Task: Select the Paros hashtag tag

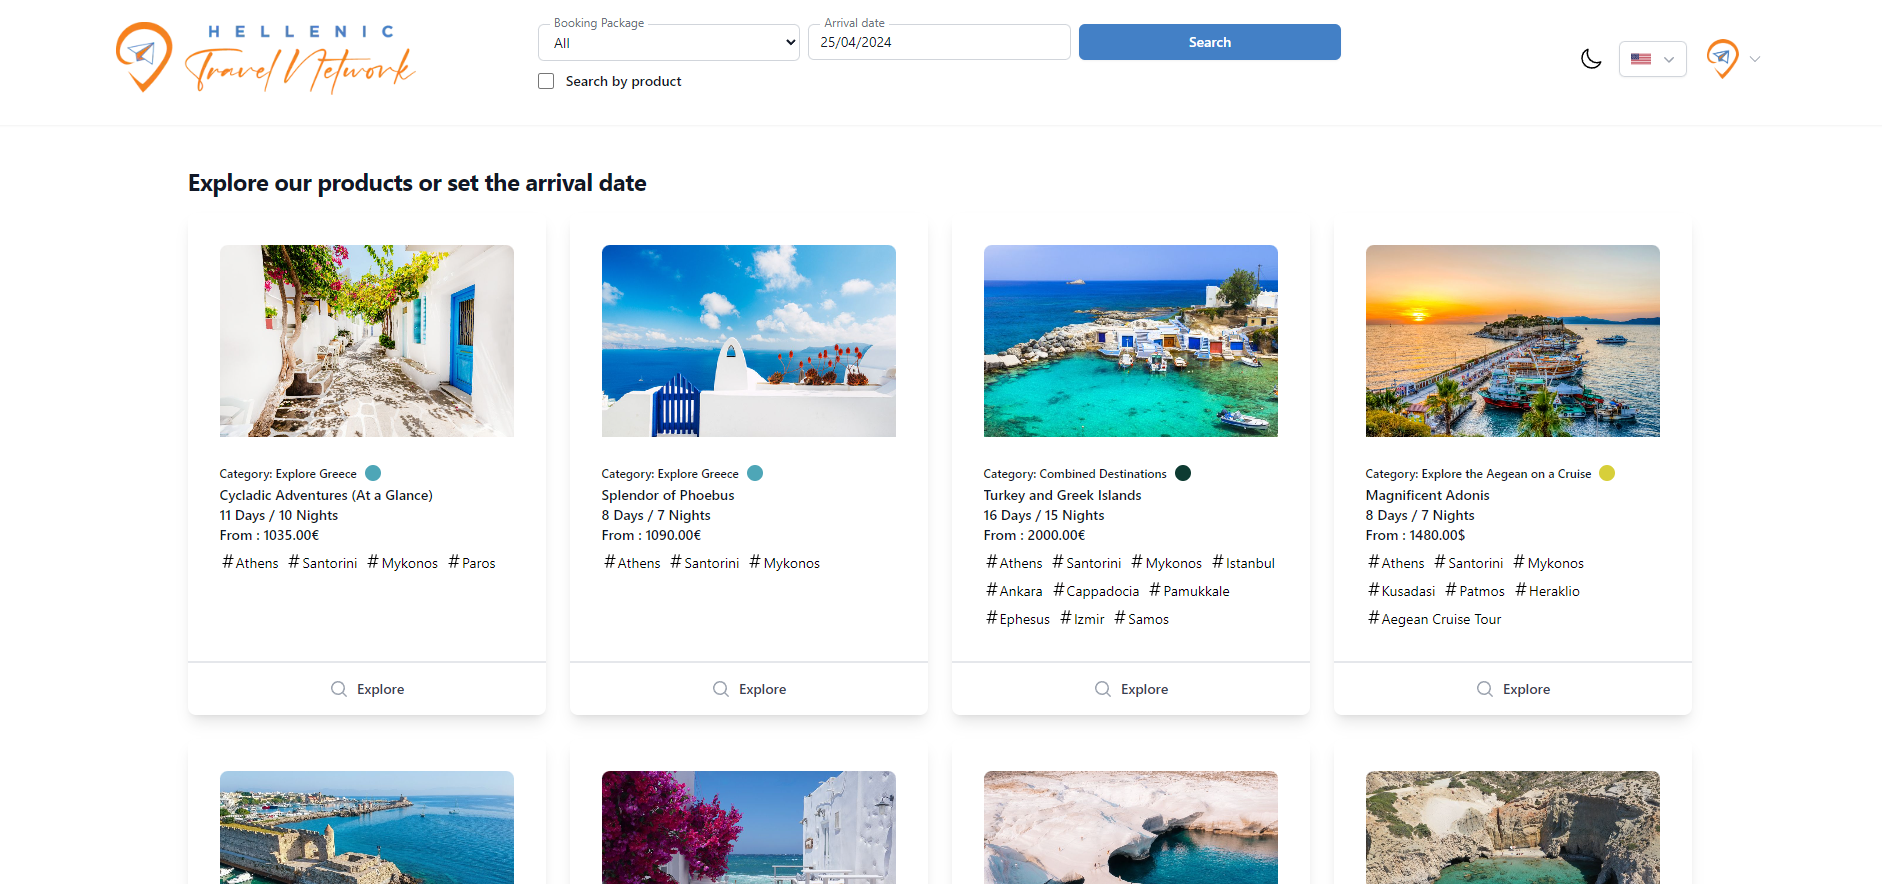Action: (x=472, y=563)
